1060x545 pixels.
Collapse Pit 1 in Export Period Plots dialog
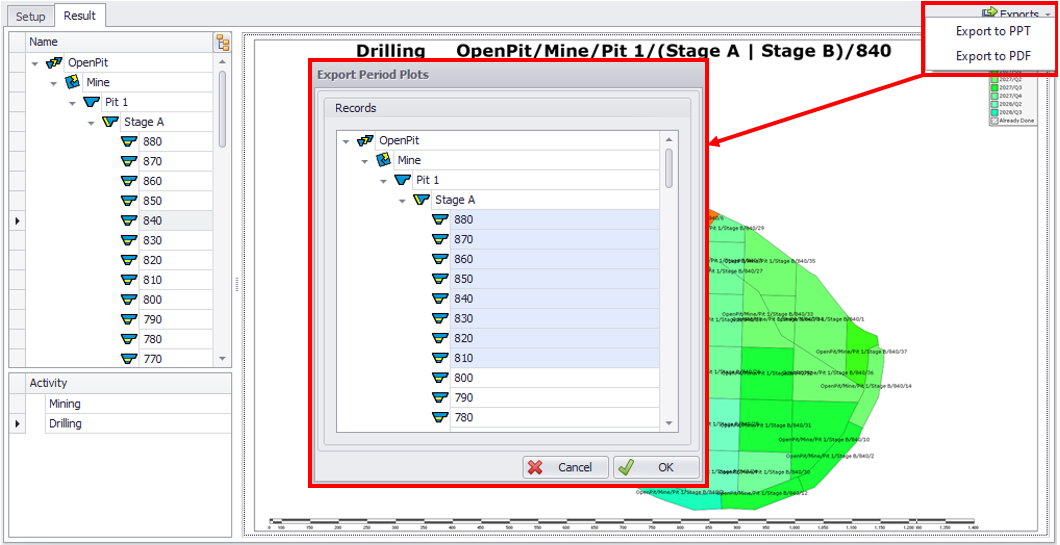[x=384, y=181]
